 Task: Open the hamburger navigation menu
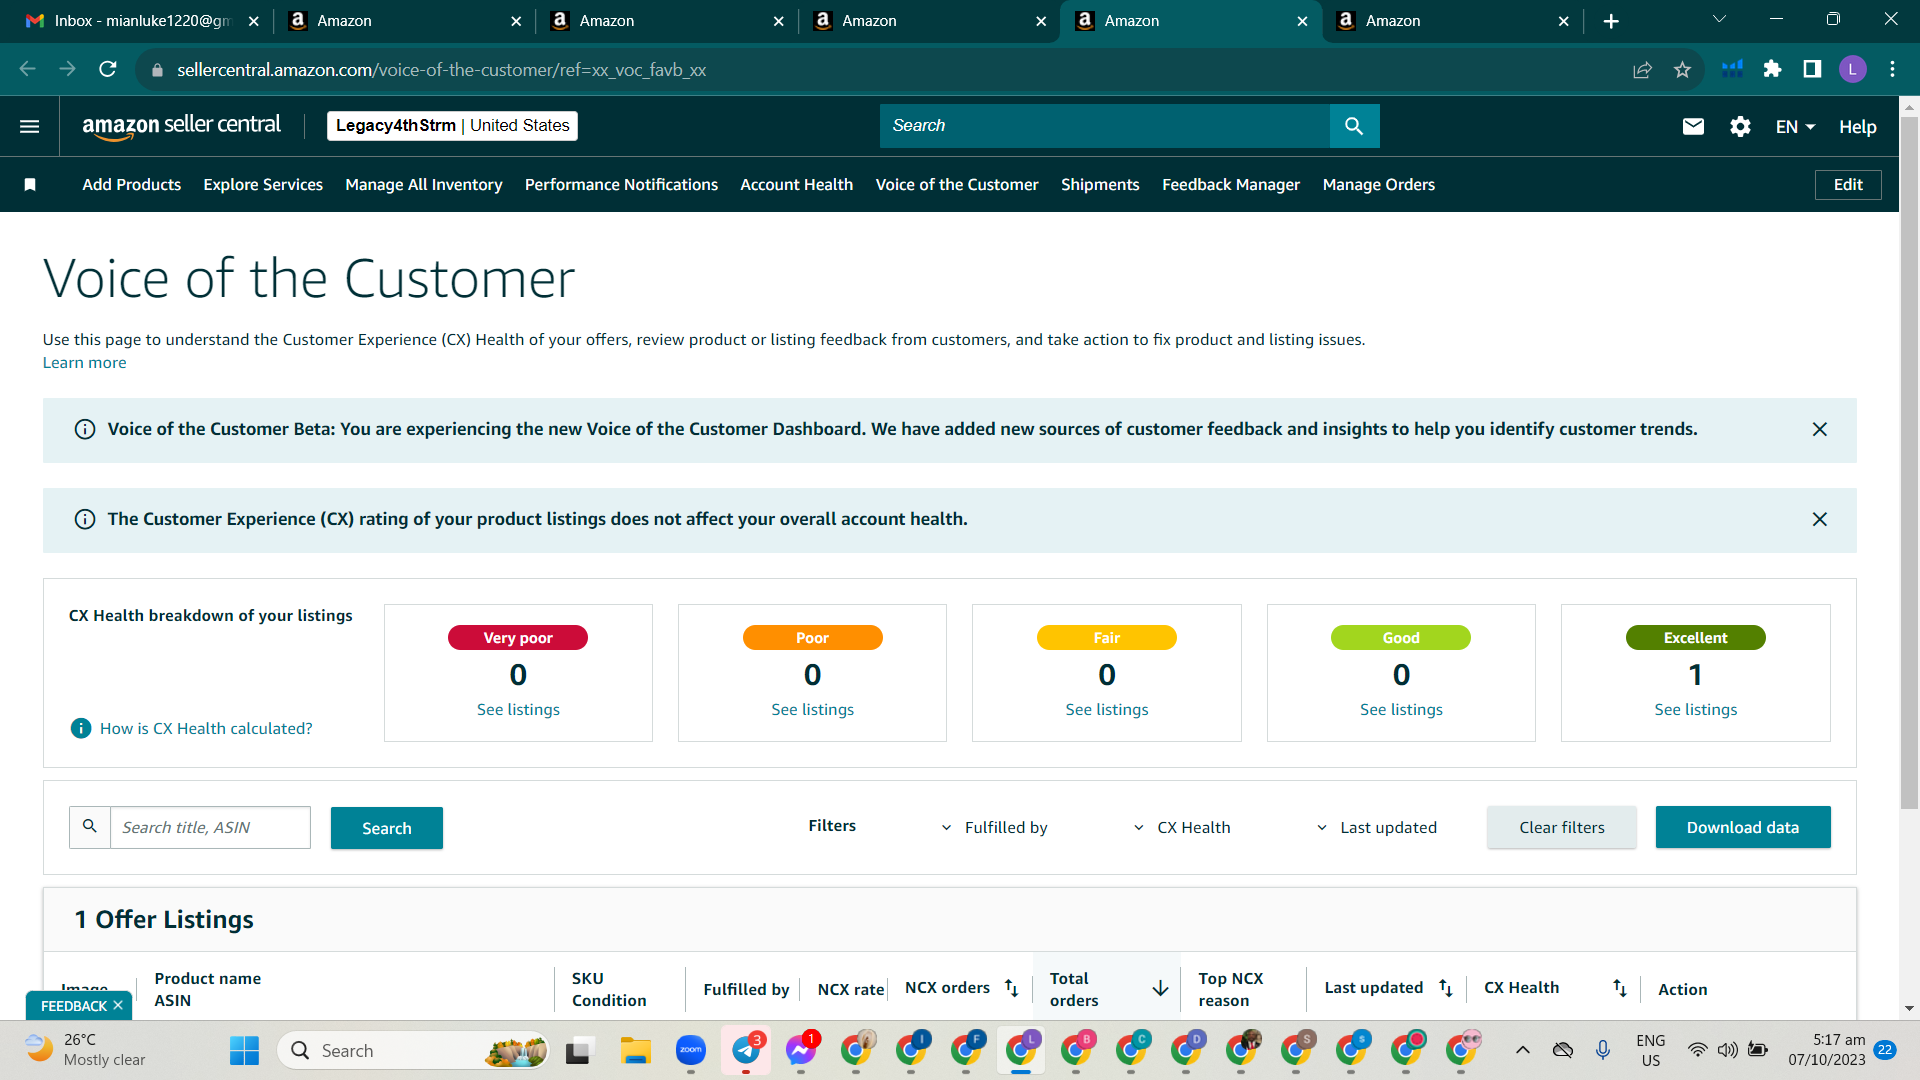pos(29,126)
